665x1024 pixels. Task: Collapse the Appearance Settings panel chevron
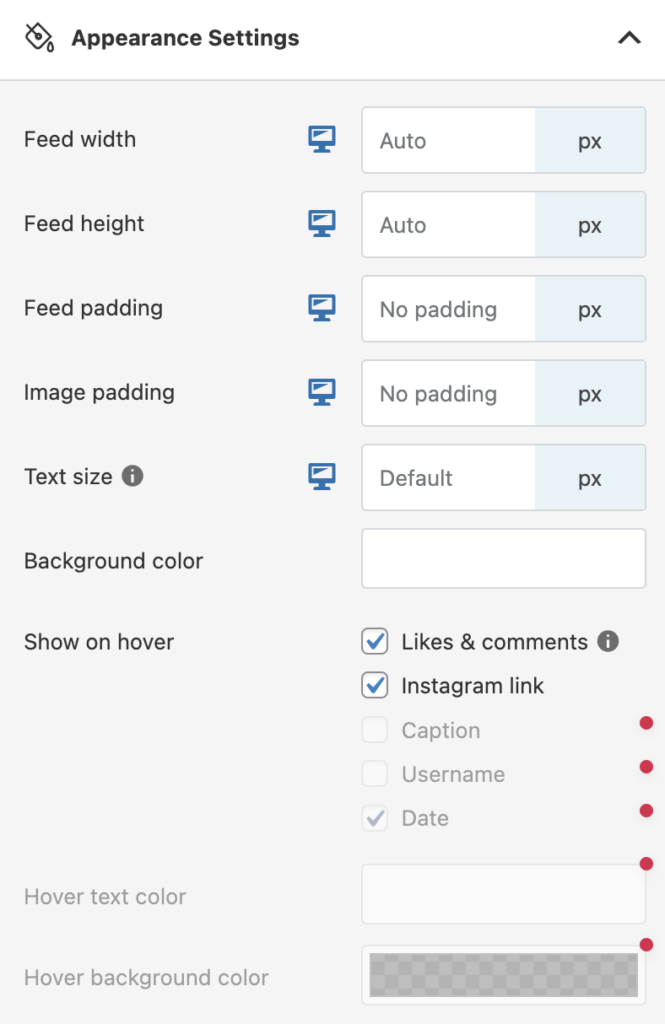[629, 39]
